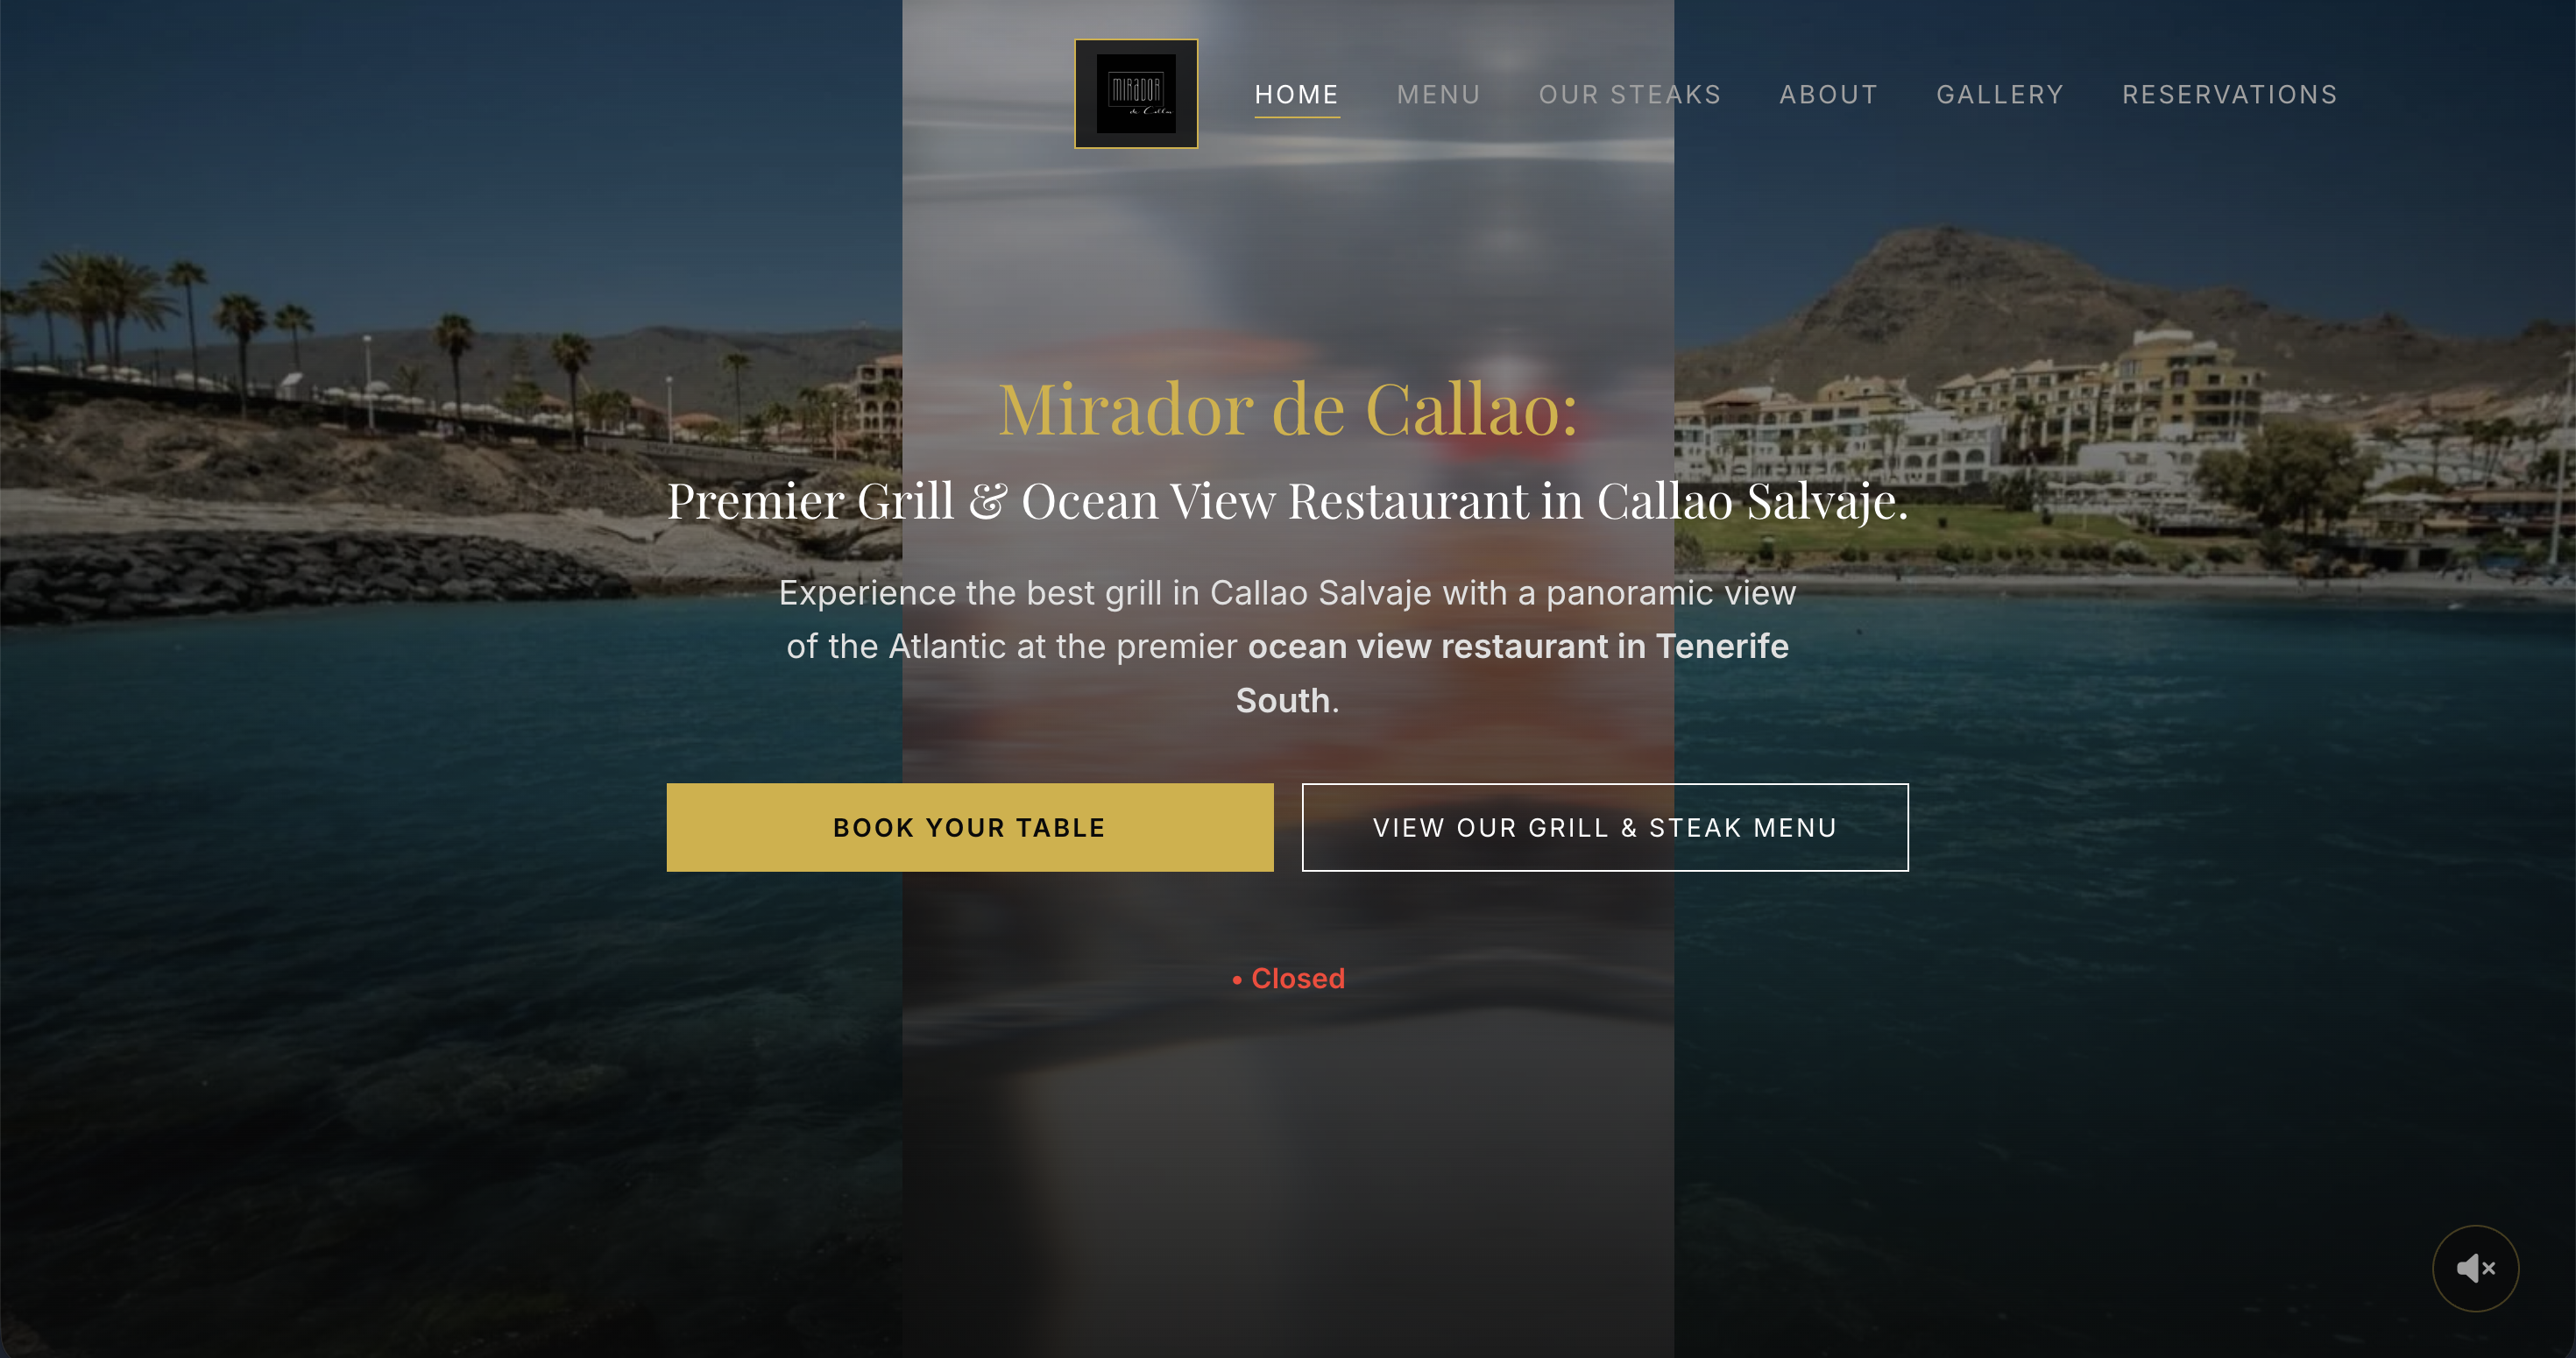
Task: Click the red dot beside Closed
Action: pyautogui.click(x=1237, y=980)
